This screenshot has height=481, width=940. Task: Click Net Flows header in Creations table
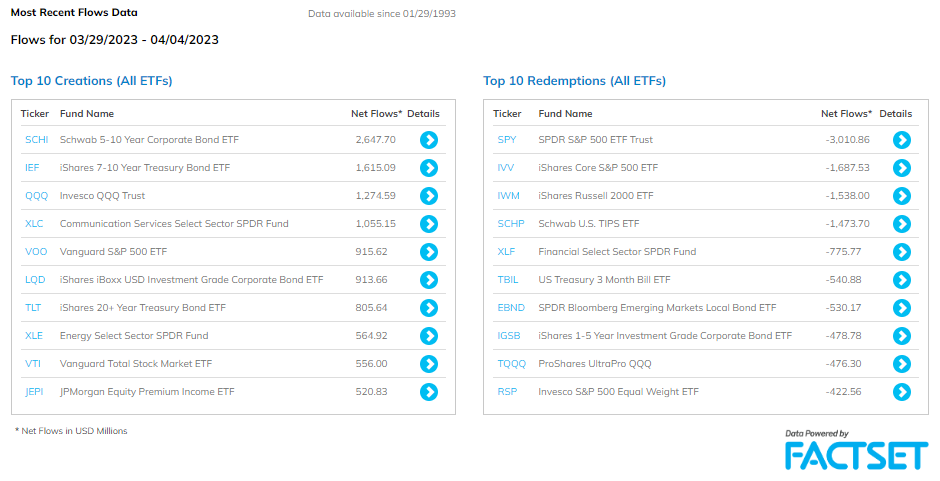click(x=376, y=114)
